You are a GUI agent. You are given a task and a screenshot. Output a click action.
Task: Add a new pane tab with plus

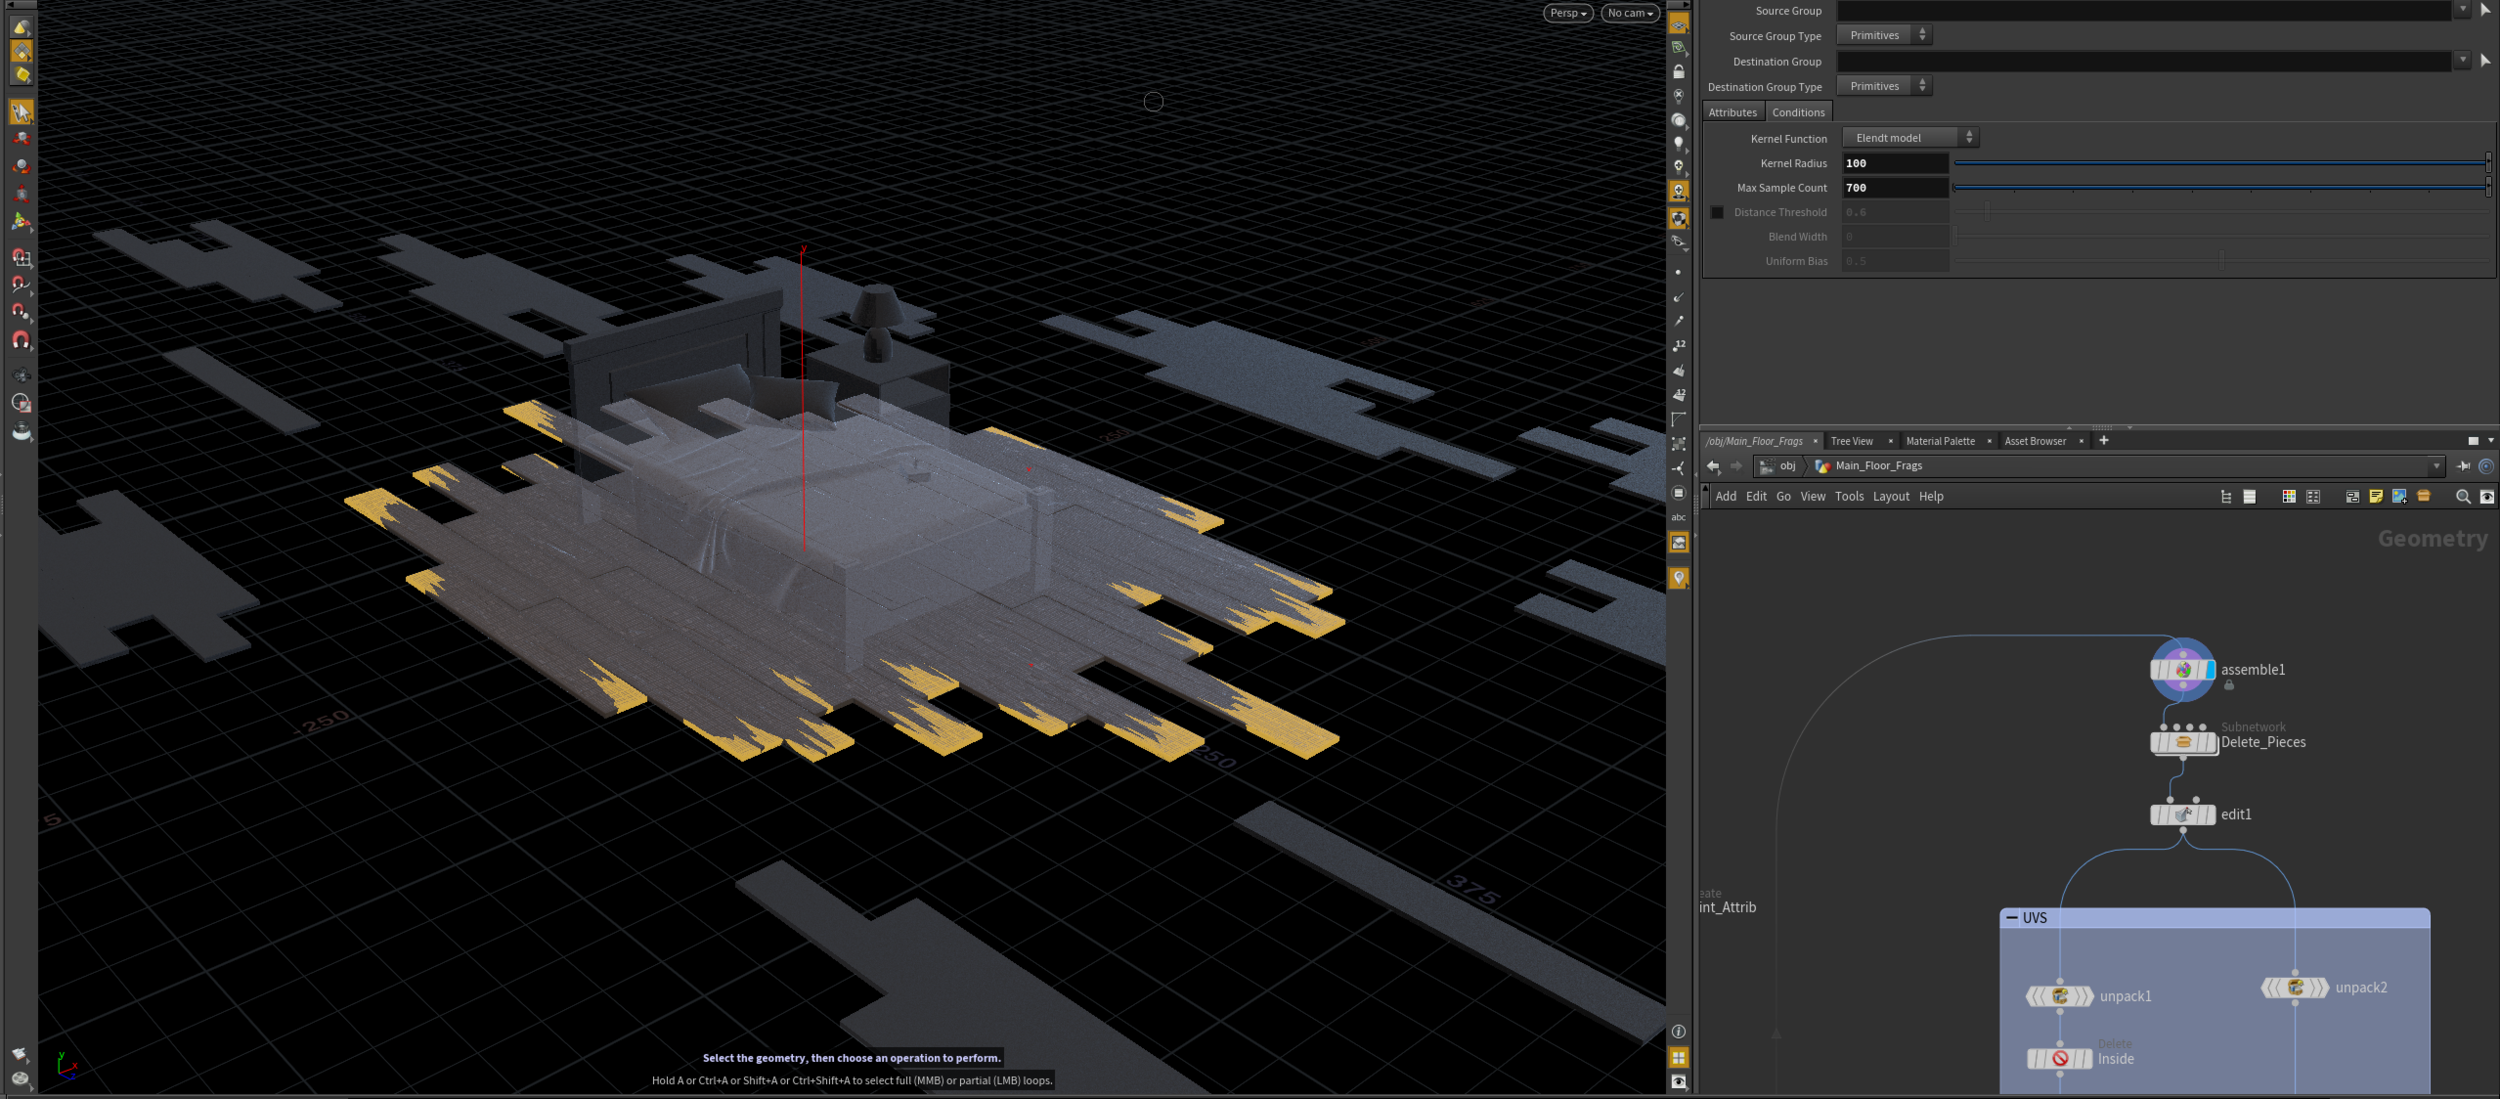(x=2104, y=441)
